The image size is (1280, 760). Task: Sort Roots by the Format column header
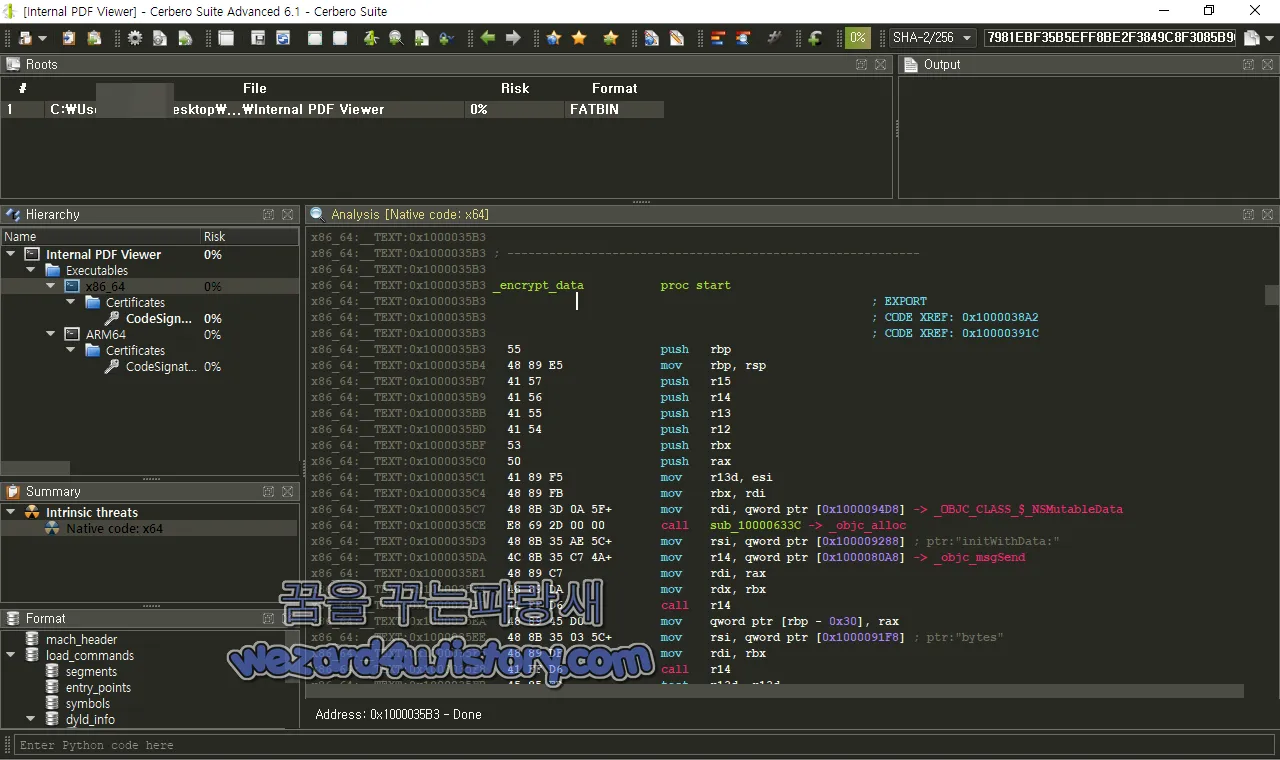coord(614,88)
